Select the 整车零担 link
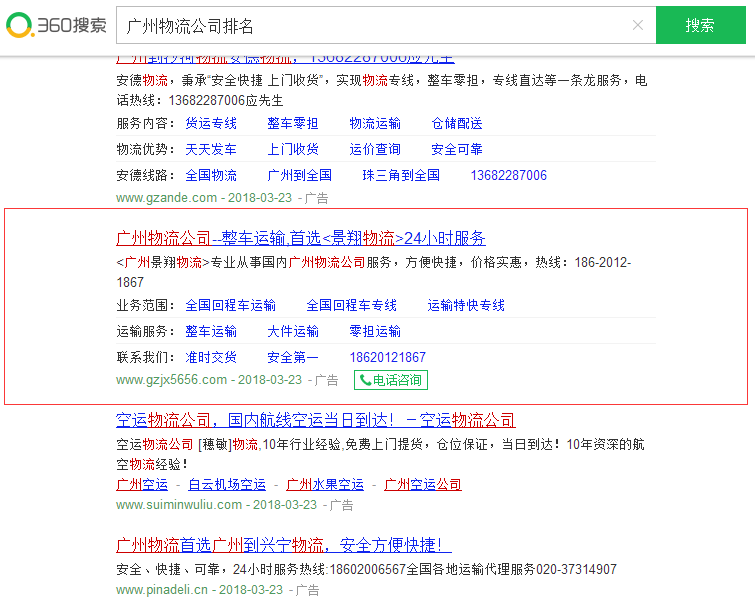This screenshot has height=616, width=755. point(293,124)
